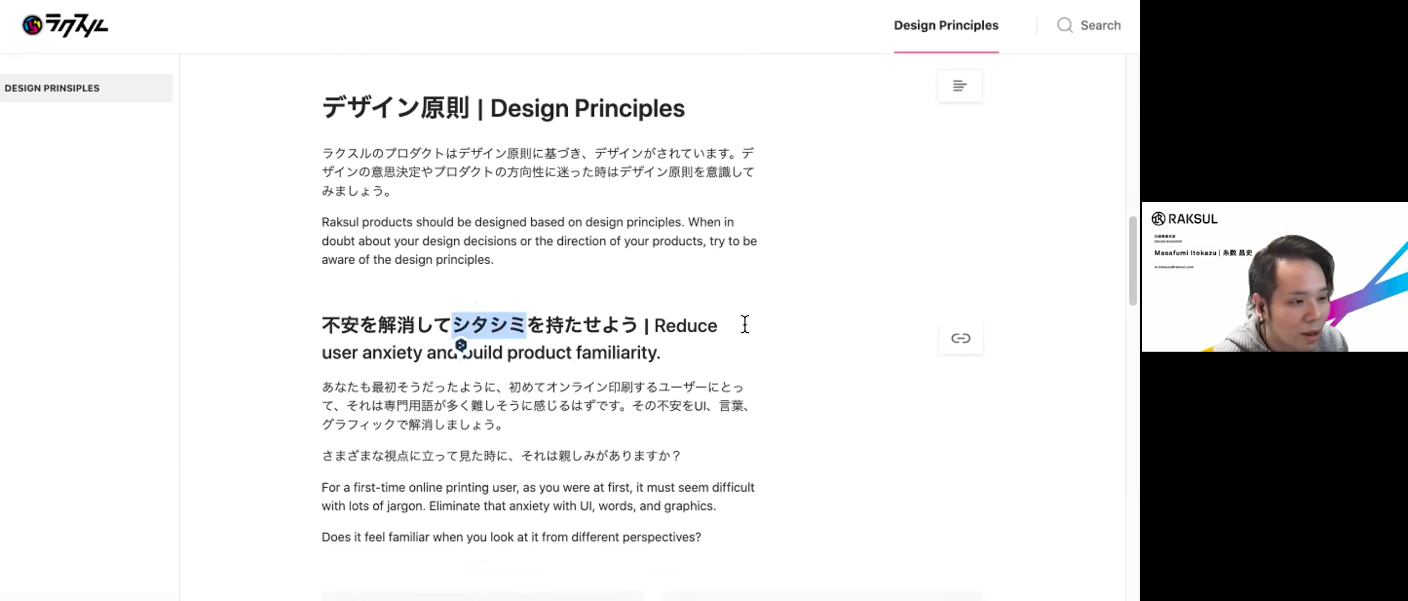The height and width of the screenshot is (601, 1408).
Task: Open the DESIGN PRINSIPLES sidebar item
Action: tap(86, 88)
